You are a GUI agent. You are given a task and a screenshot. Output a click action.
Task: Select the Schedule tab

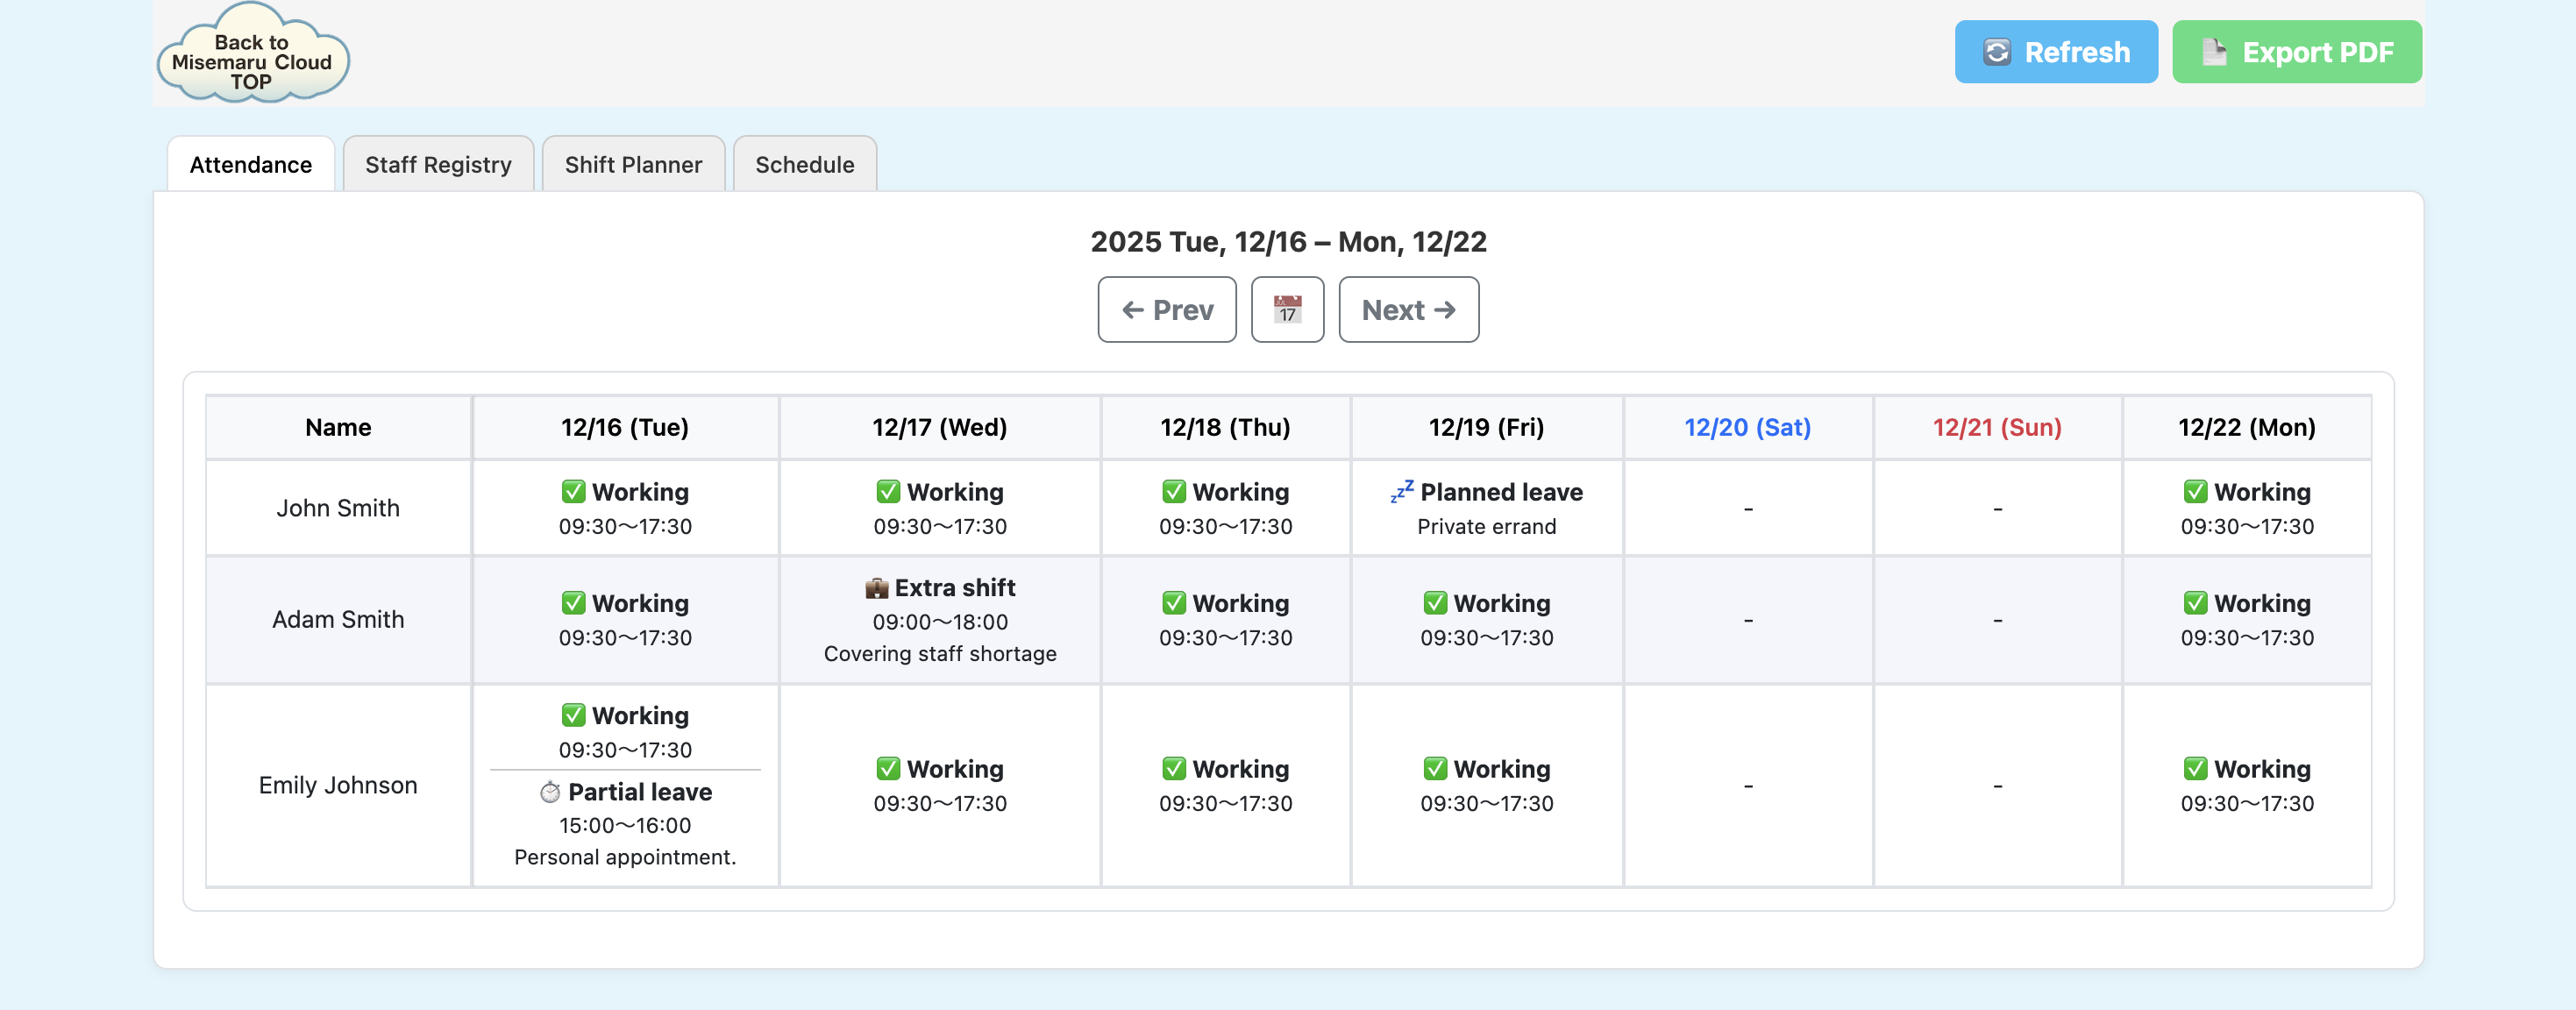pos(804,165)
